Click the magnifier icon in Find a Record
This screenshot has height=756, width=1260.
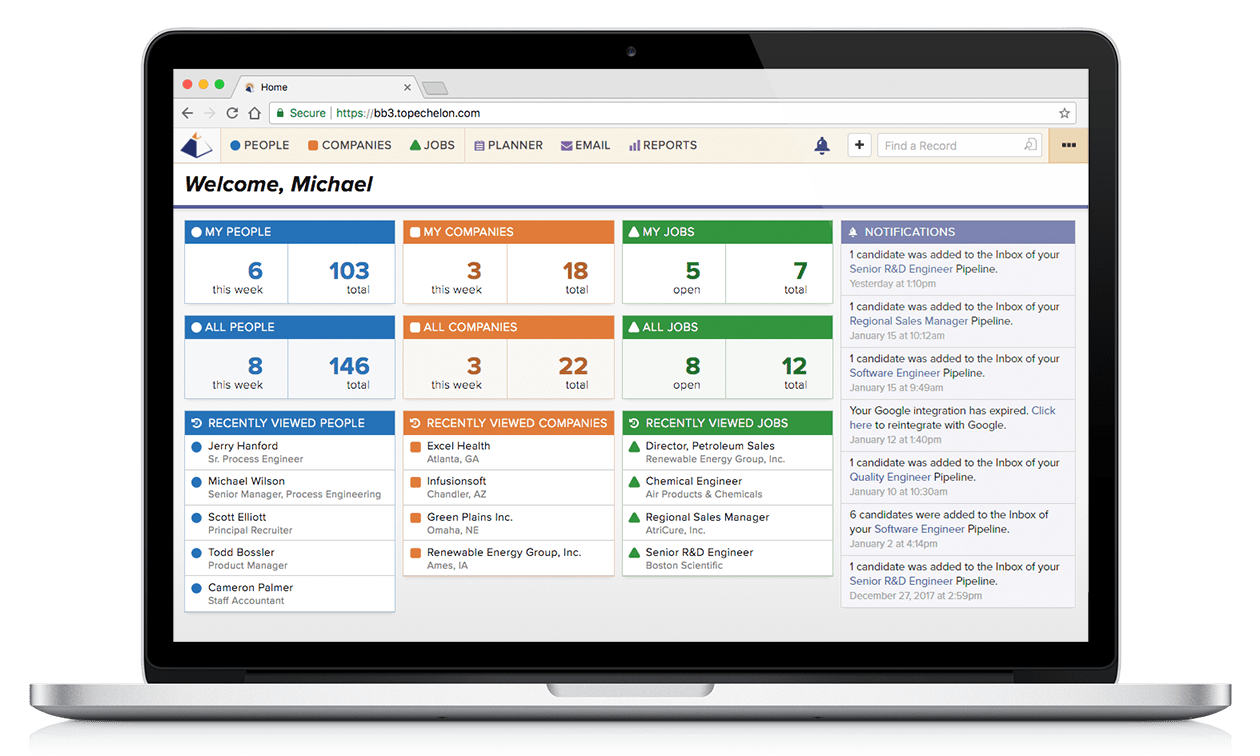tap(1030, 144)
